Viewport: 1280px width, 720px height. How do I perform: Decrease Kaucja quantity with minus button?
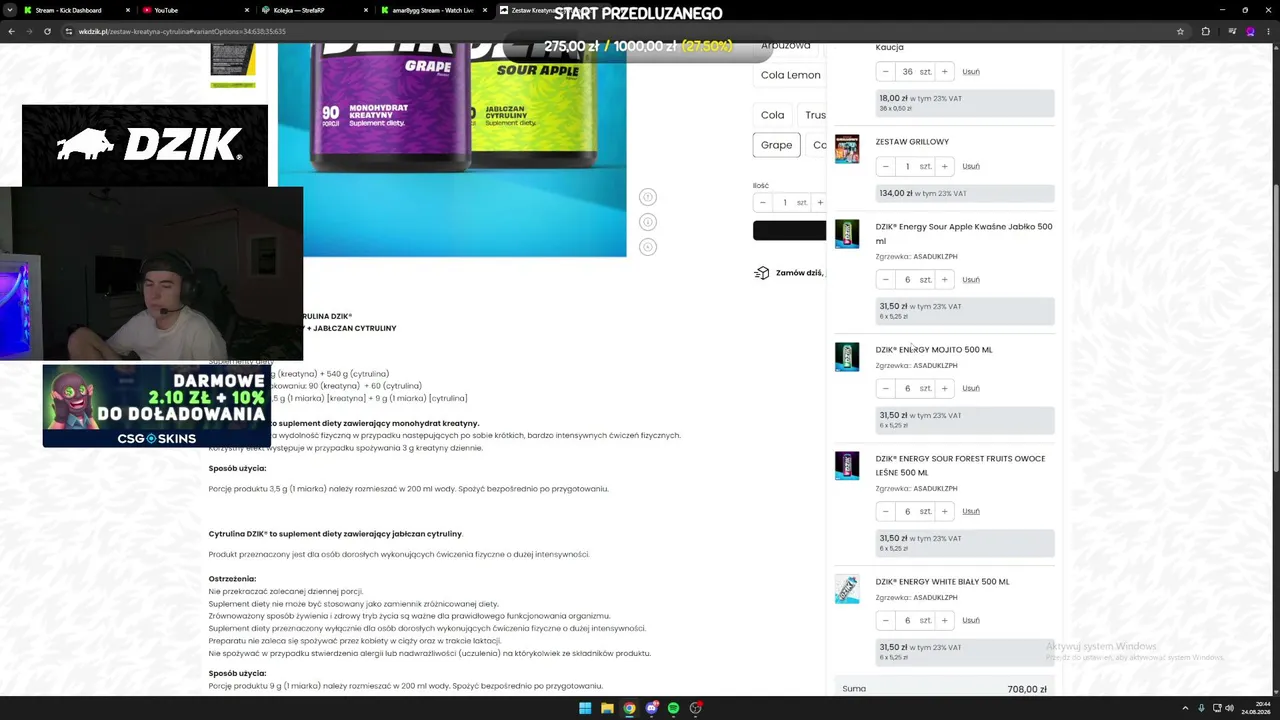coord(885,72)
